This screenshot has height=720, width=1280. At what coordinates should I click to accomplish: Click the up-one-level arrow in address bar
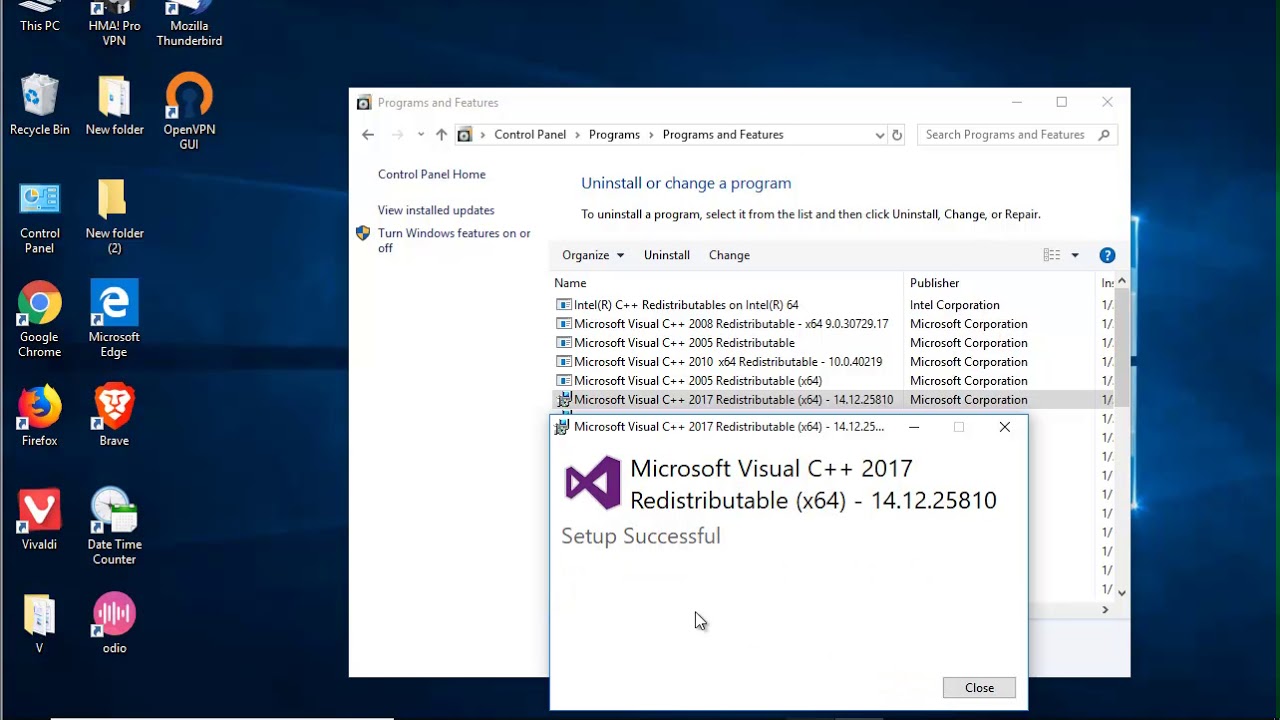pyautogui.click(x=441, y=135)
